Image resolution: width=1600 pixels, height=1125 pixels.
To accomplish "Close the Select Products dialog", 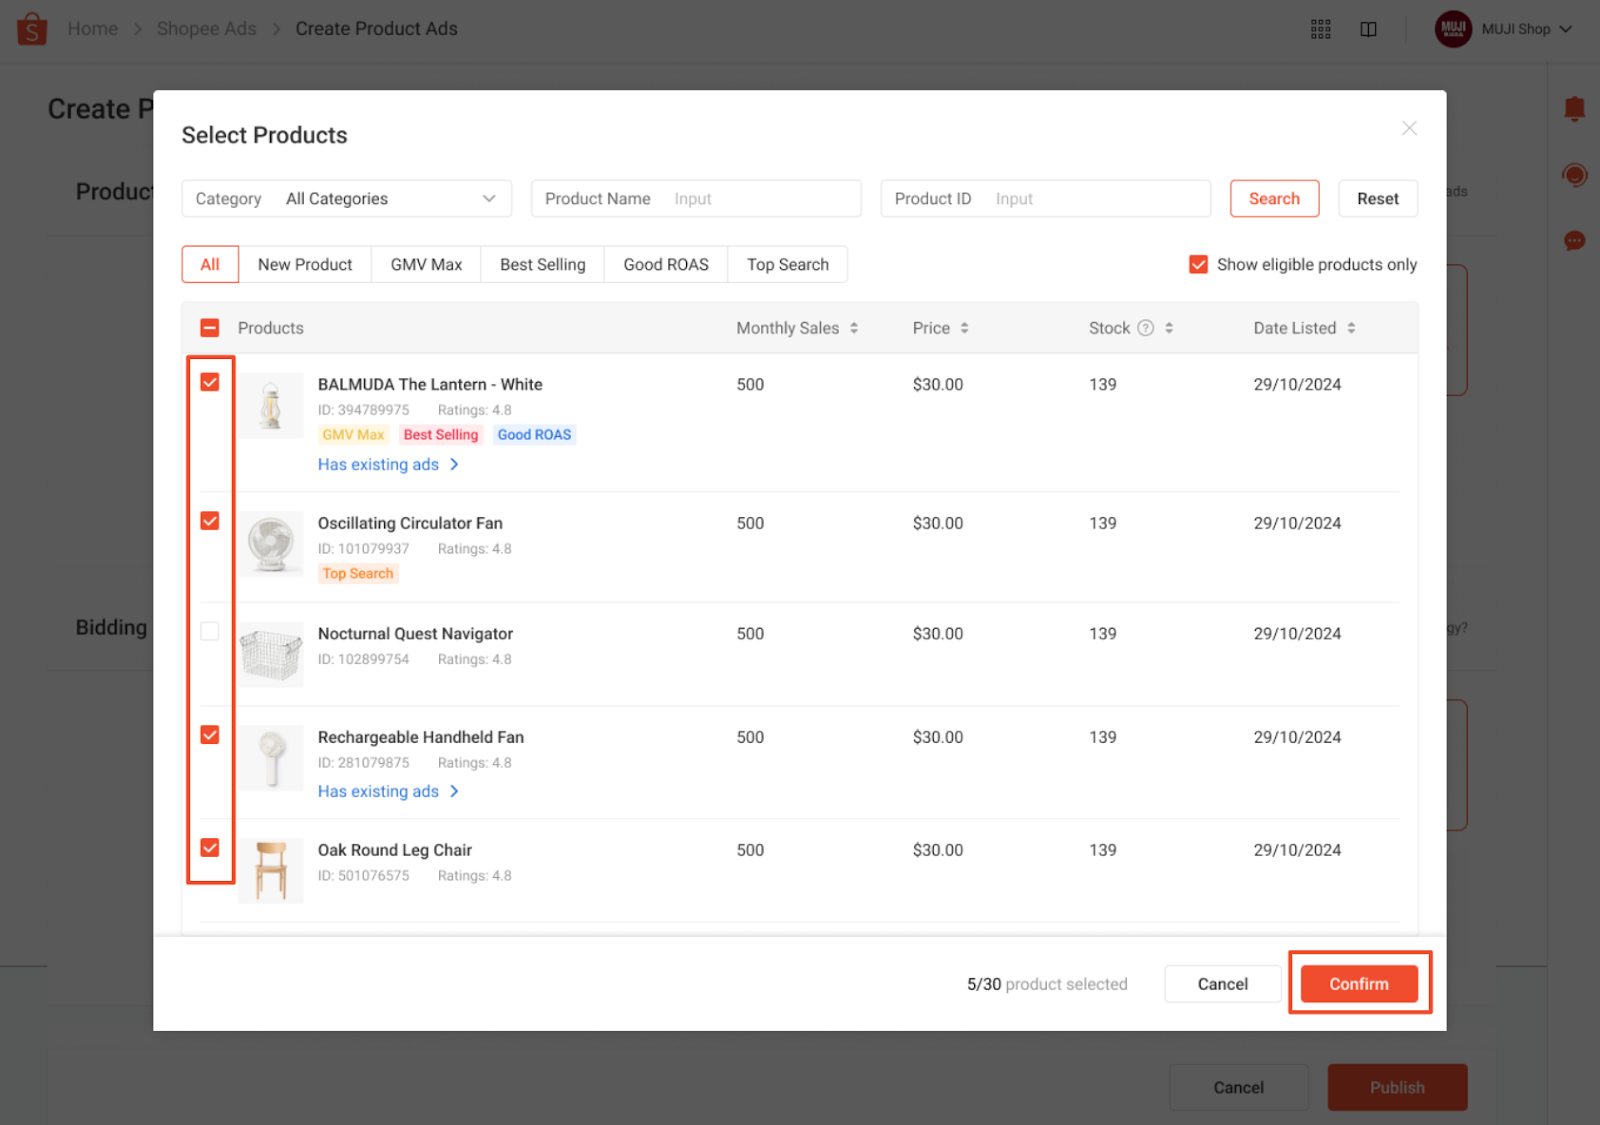I will point(1409,128).
